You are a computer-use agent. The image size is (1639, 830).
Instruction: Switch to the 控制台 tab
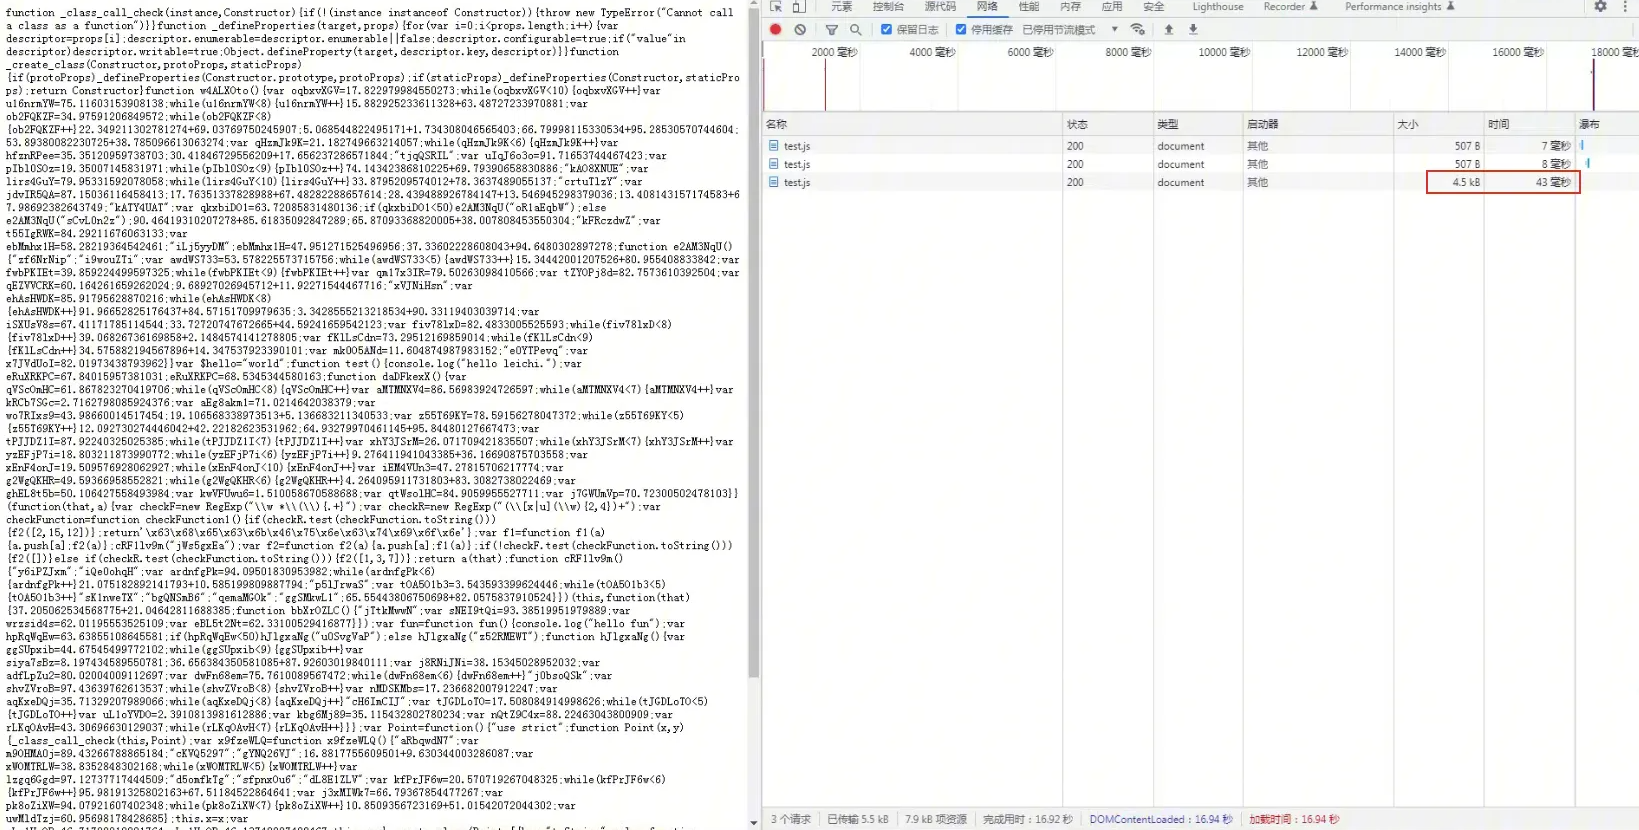[x=888, y=7]
